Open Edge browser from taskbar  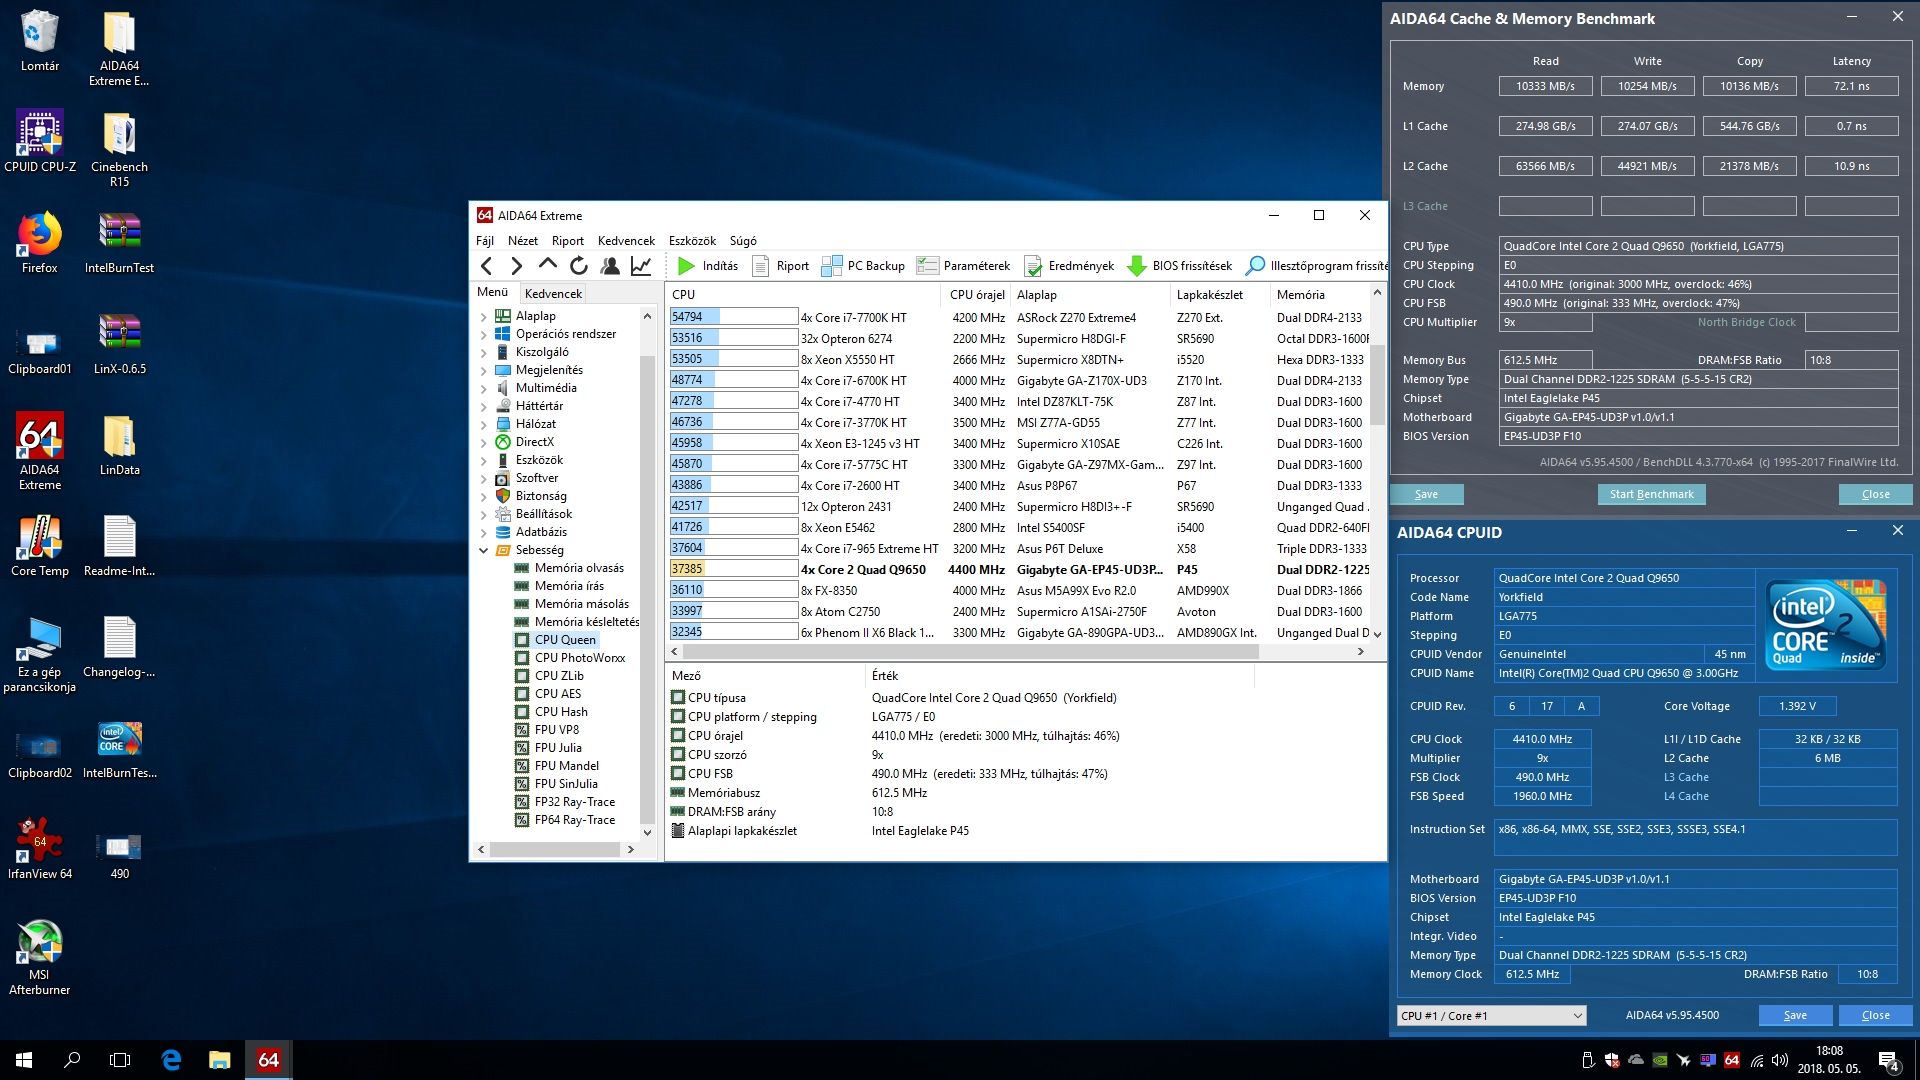(x=171, y=1060)
